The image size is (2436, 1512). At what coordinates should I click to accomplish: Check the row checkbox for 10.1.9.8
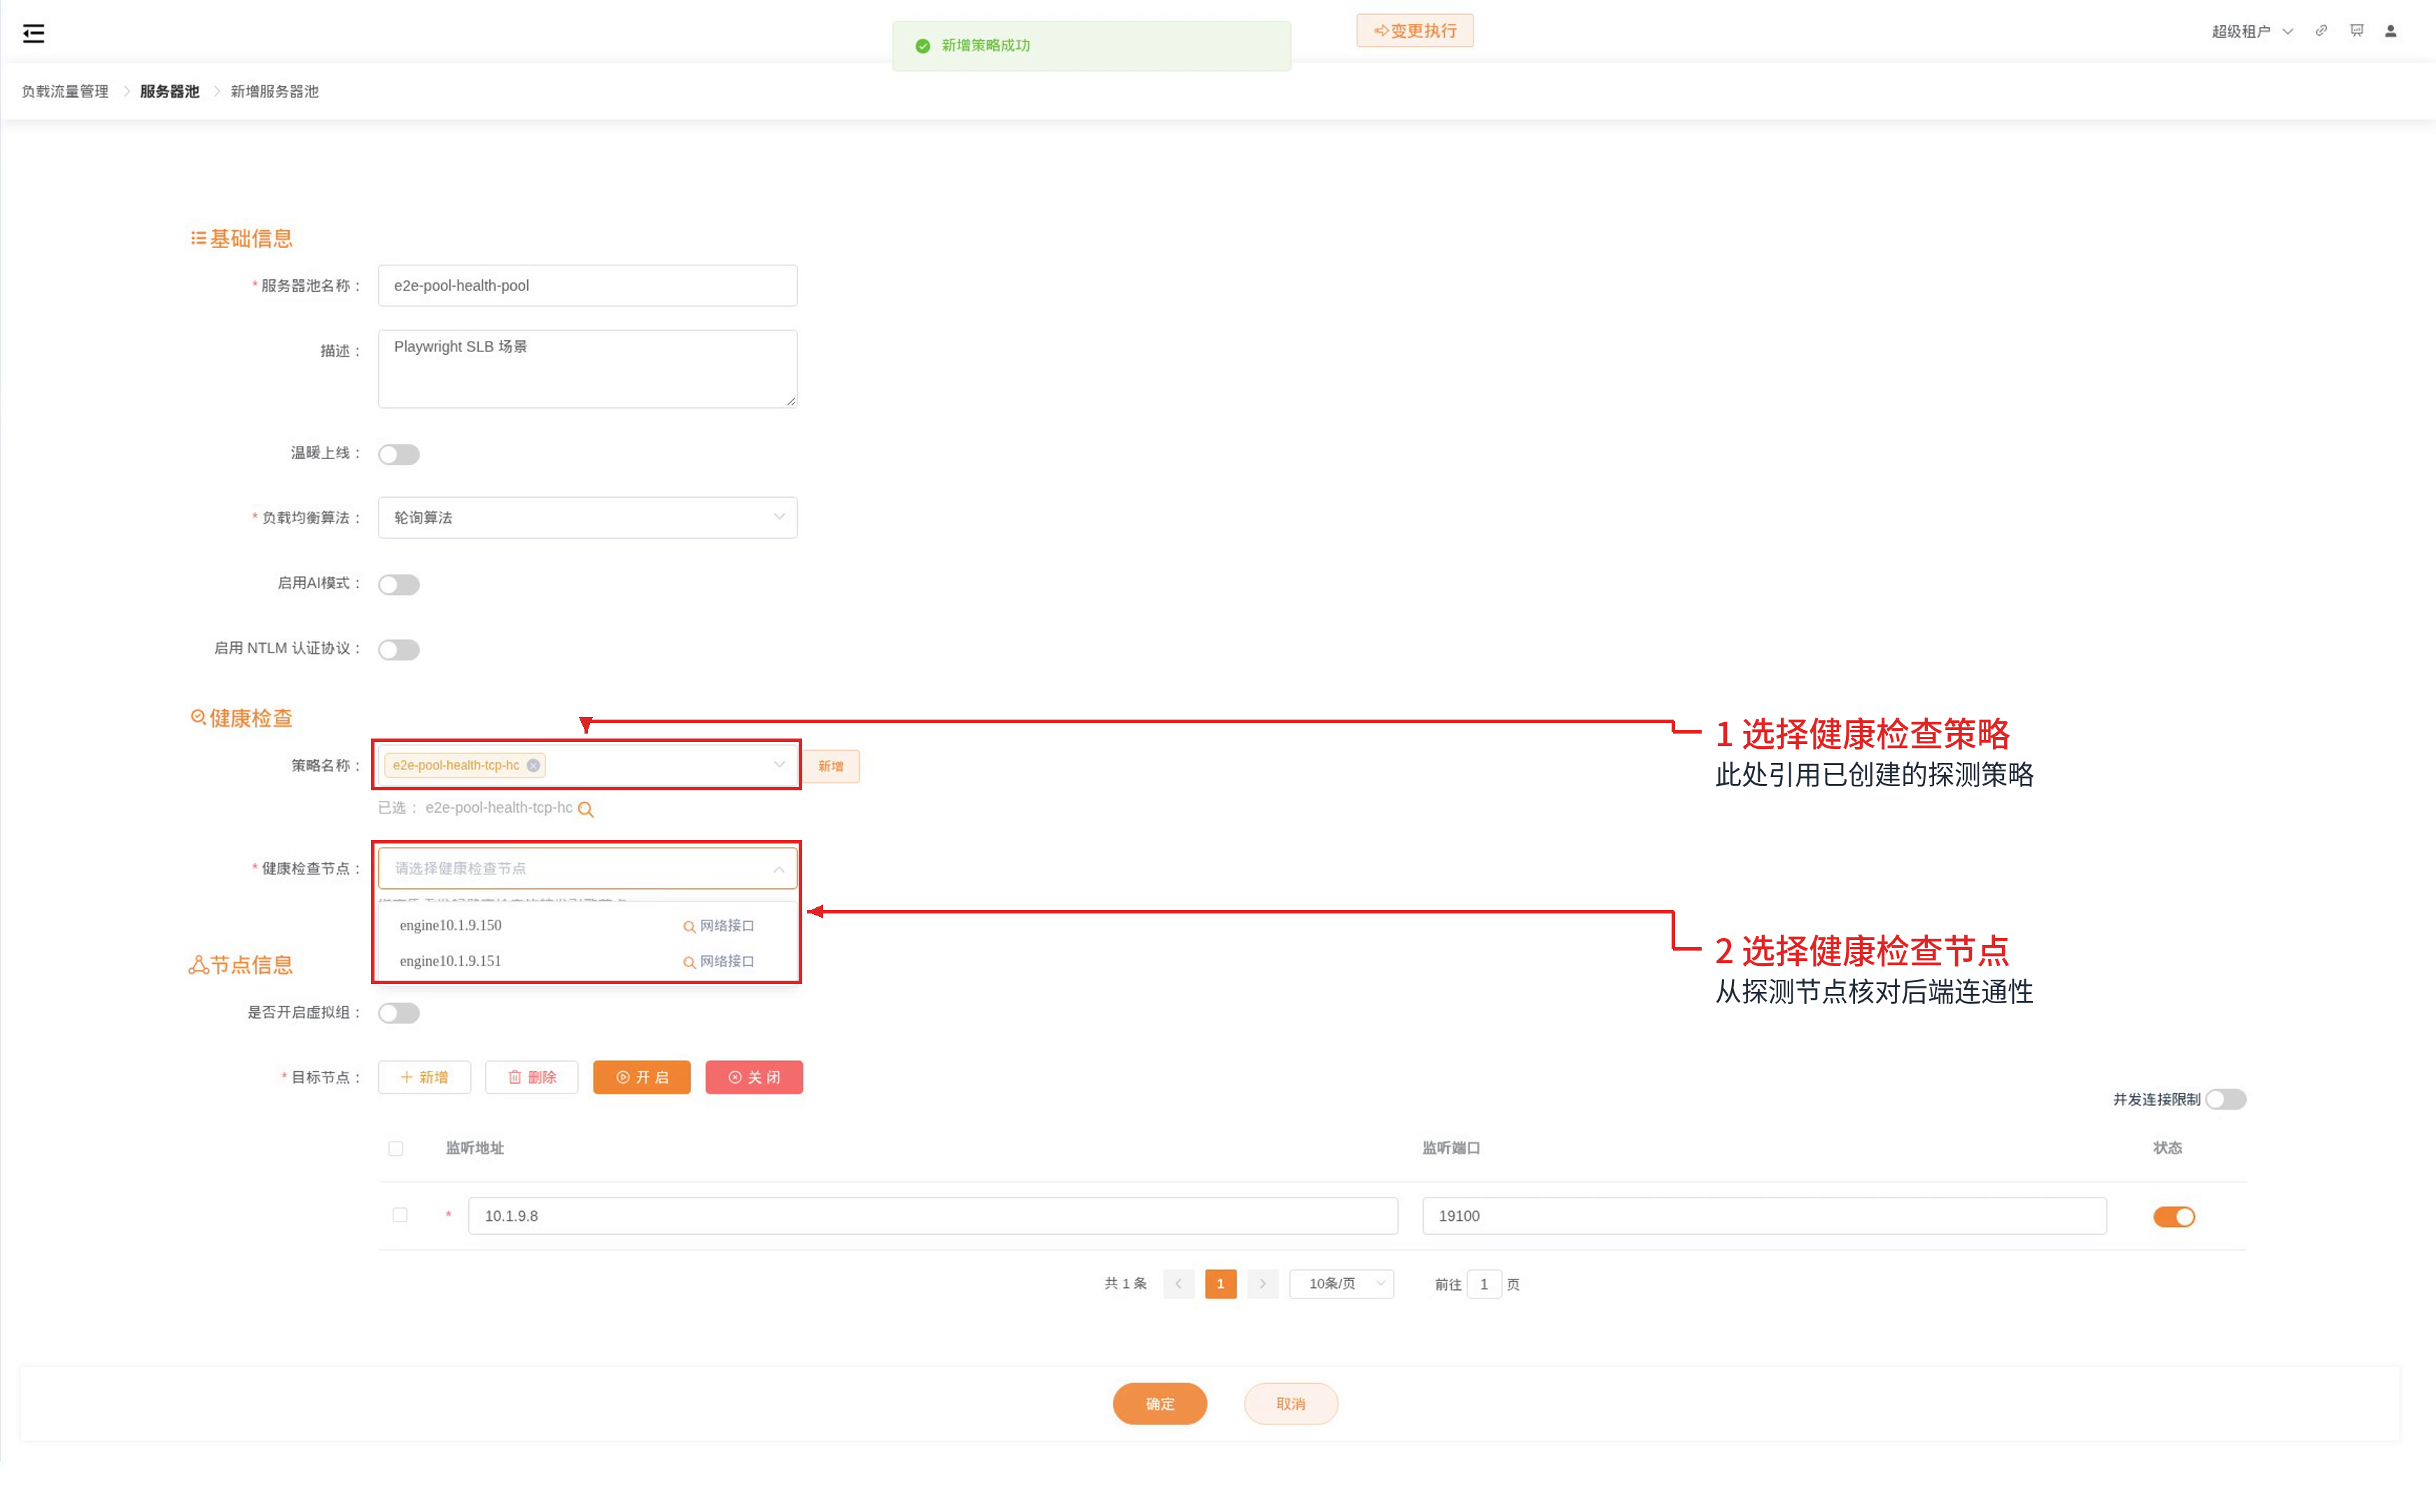(x=400, y=1215)
